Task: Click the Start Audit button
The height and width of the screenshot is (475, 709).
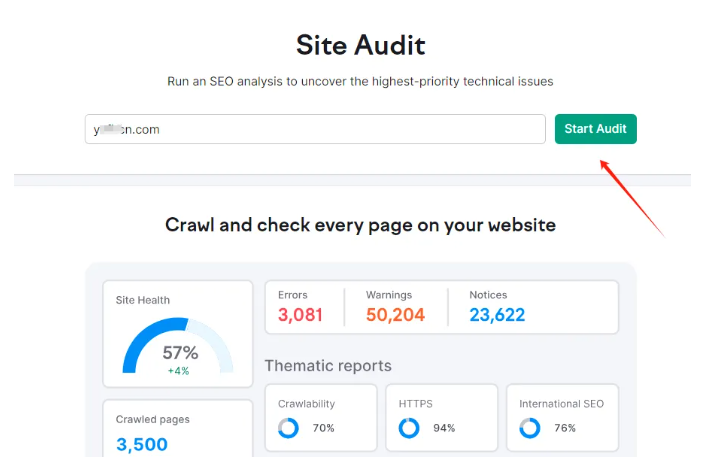Action: [595, 129]
